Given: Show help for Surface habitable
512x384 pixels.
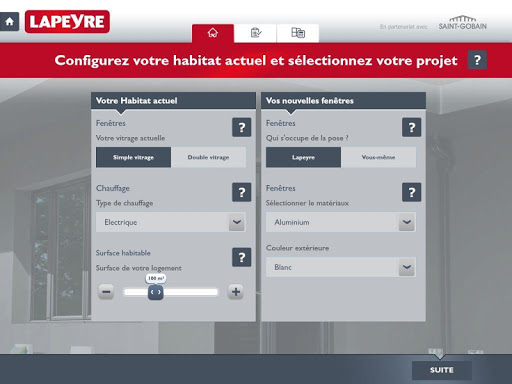Looking at the screenshot, I should click(242, 257).
